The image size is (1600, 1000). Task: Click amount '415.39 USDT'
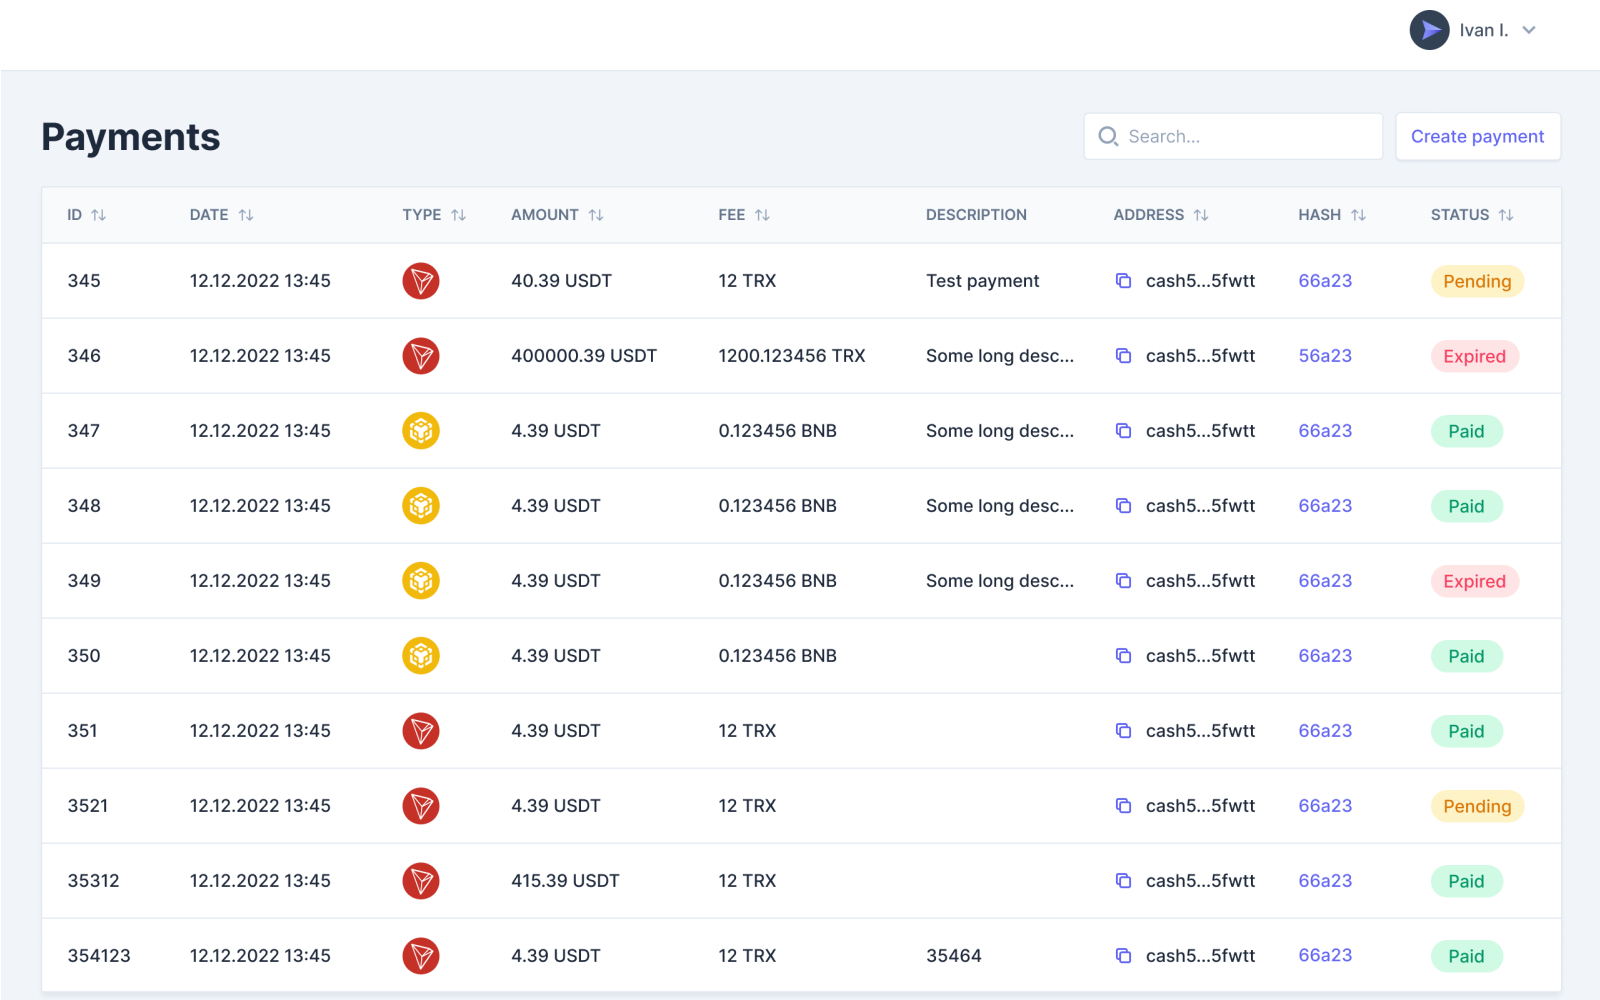click(x=565, y=881)
